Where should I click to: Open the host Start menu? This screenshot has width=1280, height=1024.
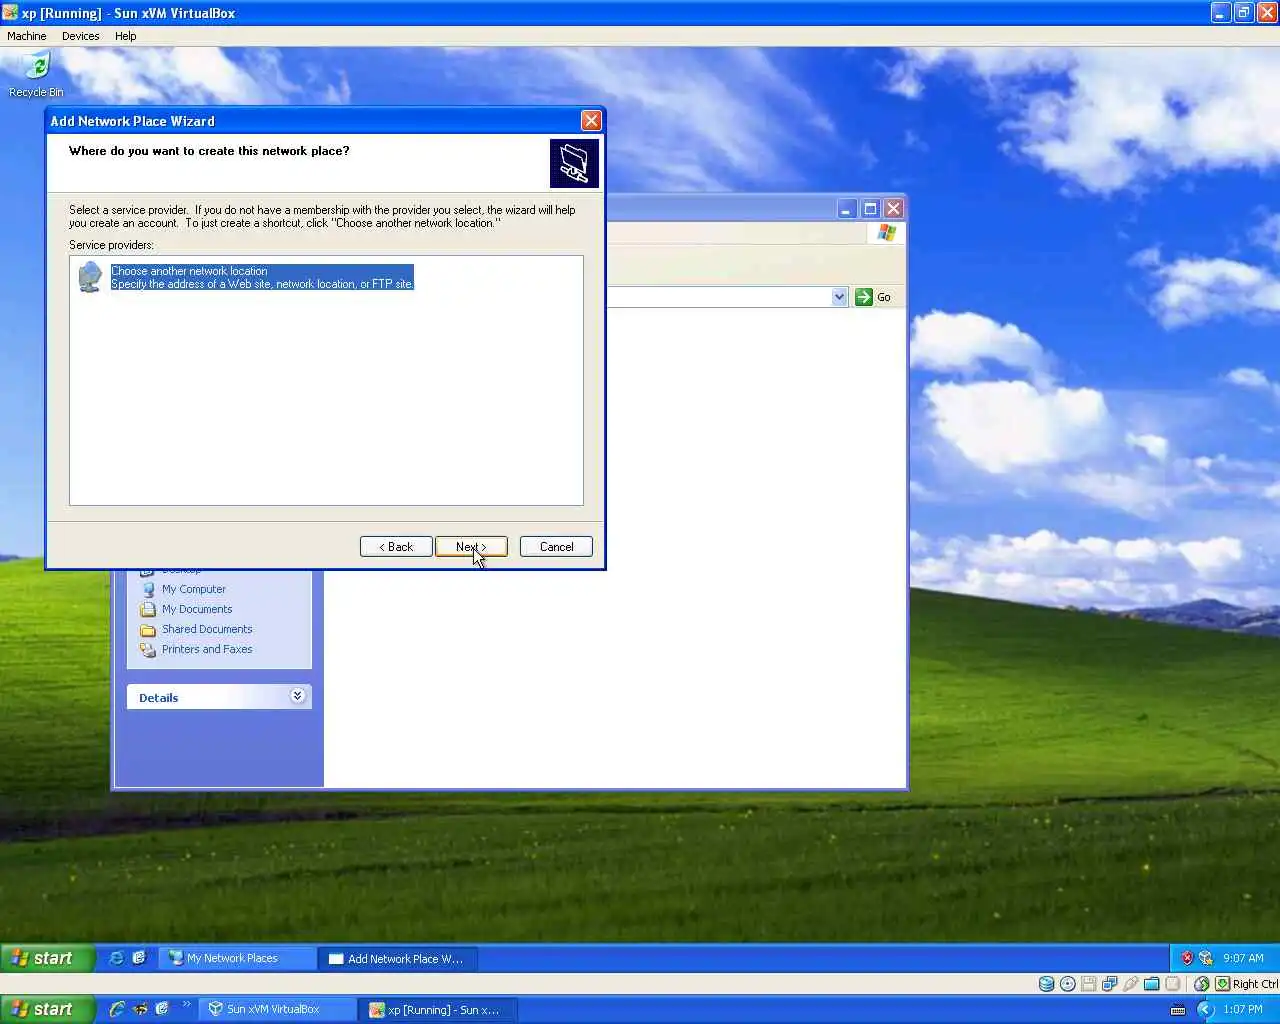pyautogui.click(x=47, y=1009)
